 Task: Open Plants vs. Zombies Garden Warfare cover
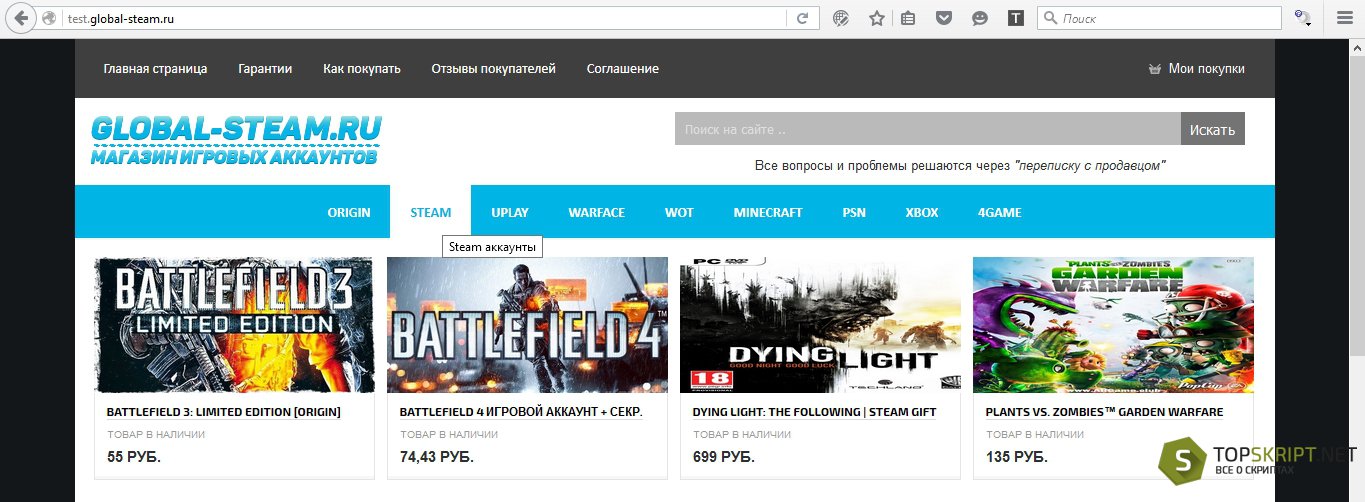coord(1113,325)
